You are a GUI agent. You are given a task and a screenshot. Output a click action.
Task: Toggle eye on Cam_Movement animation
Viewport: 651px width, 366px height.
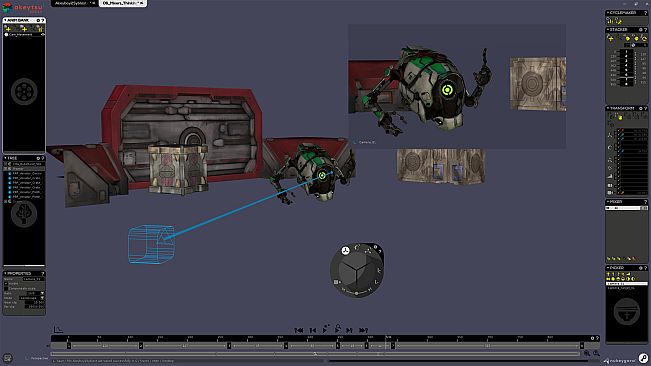click(x=42, y=34)
